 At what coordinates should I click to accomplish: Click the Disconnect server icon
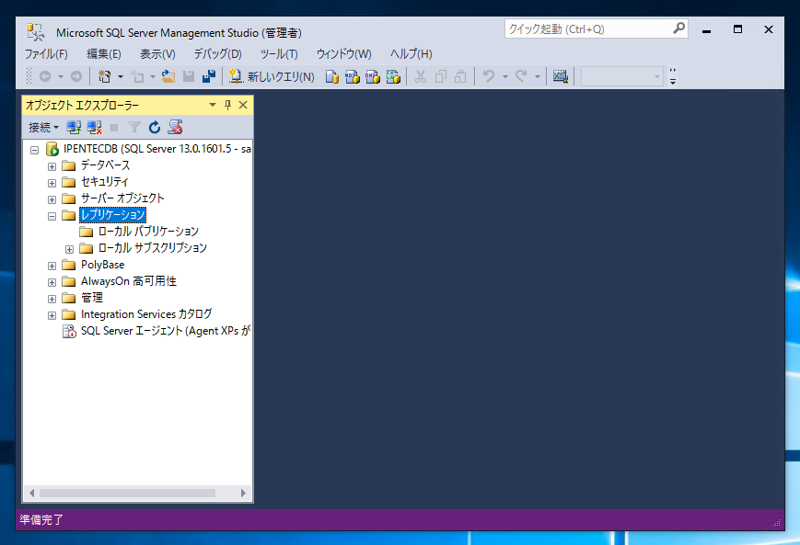94,127
